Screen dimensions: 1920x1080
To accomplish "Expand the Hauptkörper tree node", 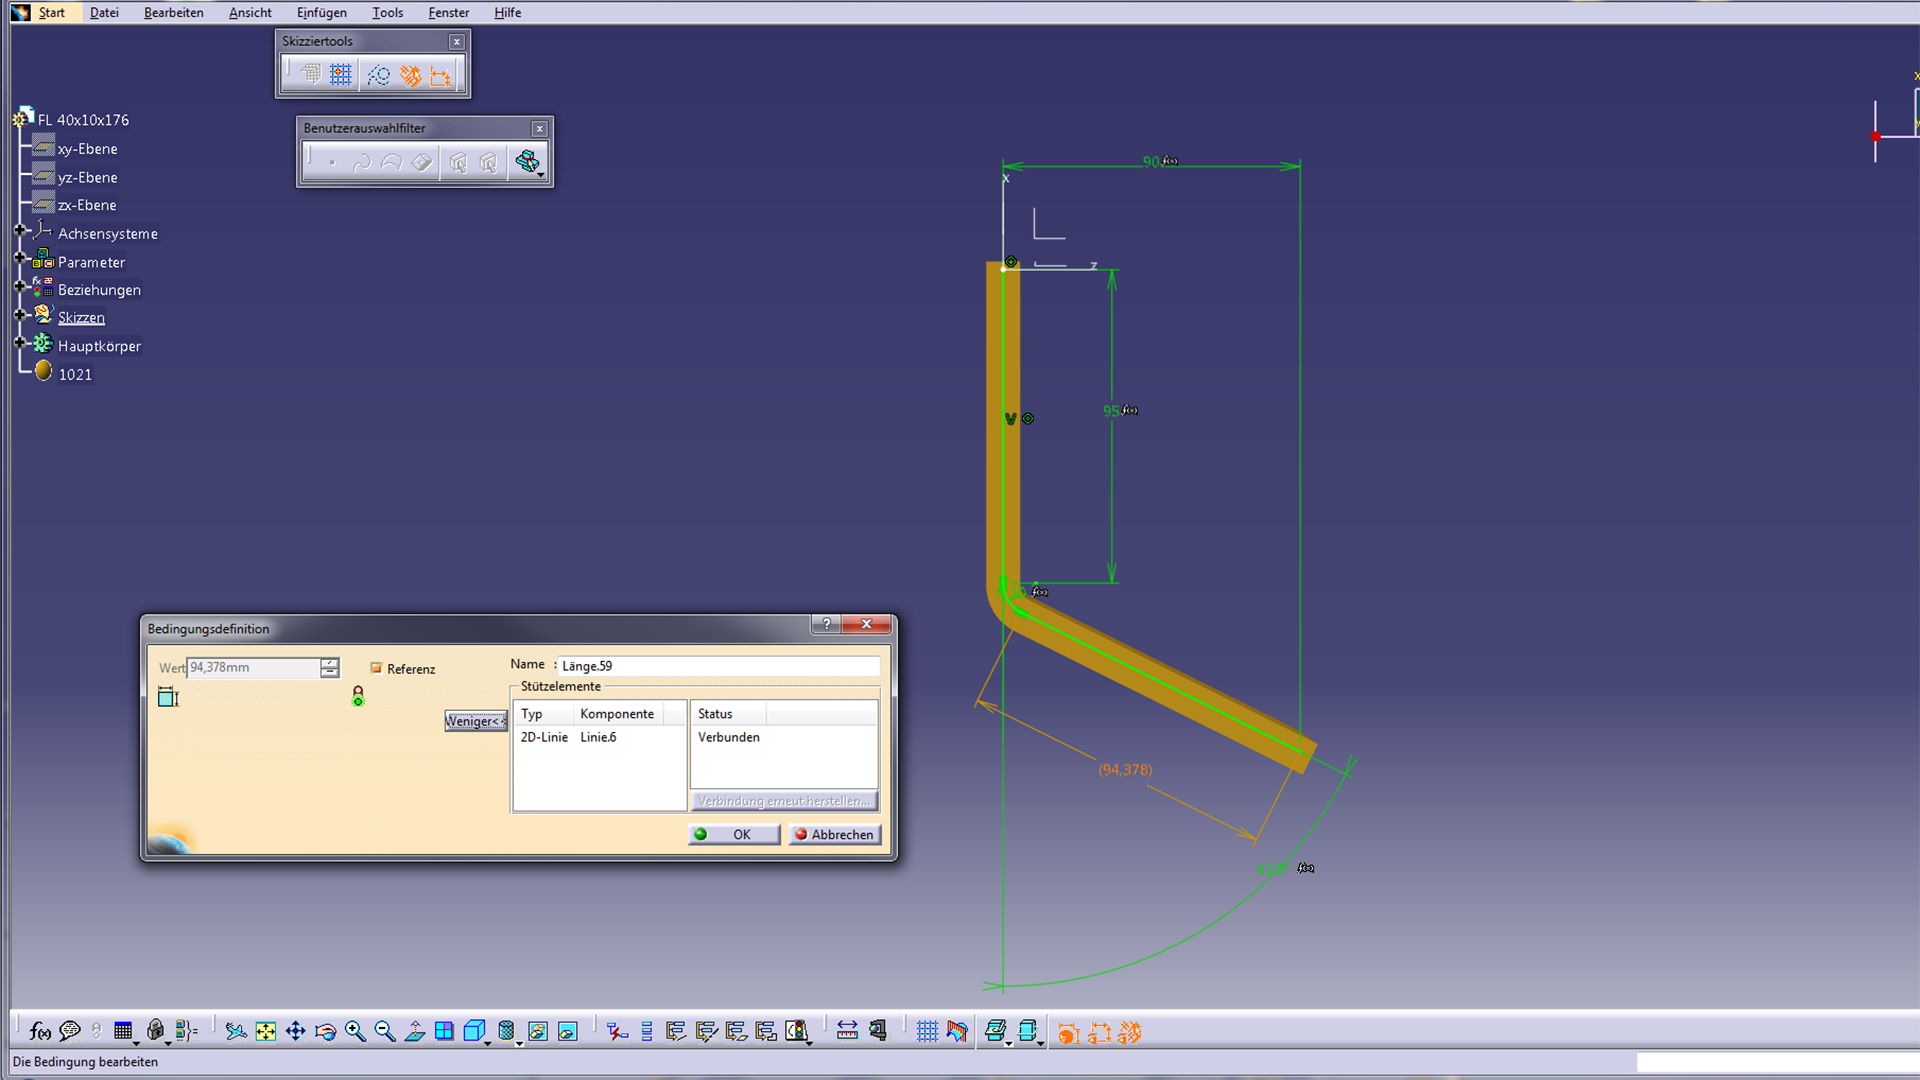I will coord(20,342).
